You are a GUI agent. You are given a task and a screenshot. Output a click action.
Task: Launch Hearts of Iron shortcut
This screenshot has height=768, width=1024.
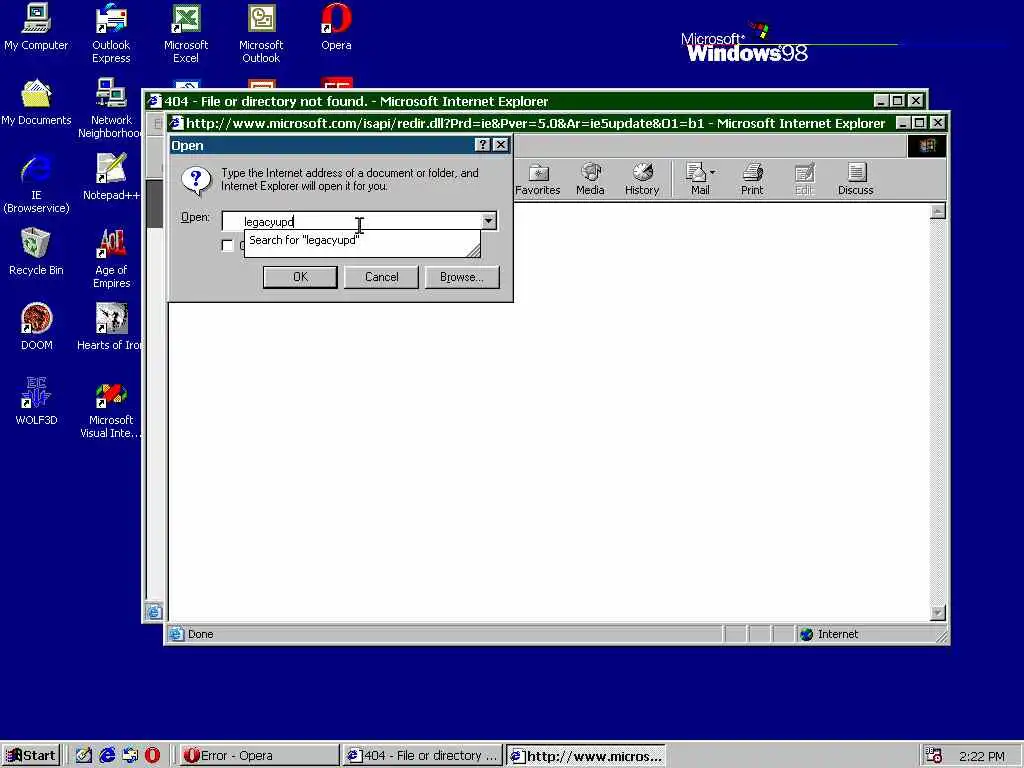(110, 327)
